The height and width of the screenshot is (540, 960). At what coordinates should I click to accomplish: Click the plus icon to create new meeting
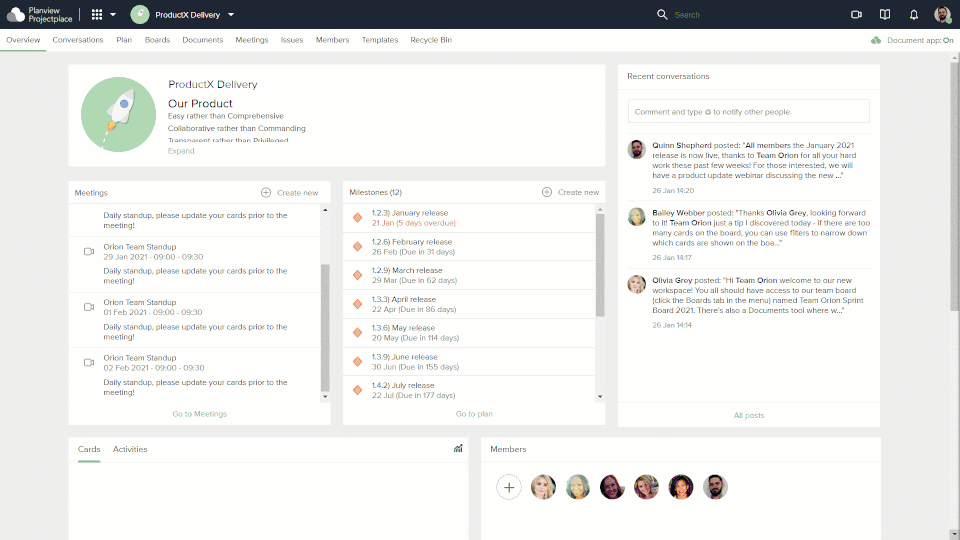coord(266,192)
